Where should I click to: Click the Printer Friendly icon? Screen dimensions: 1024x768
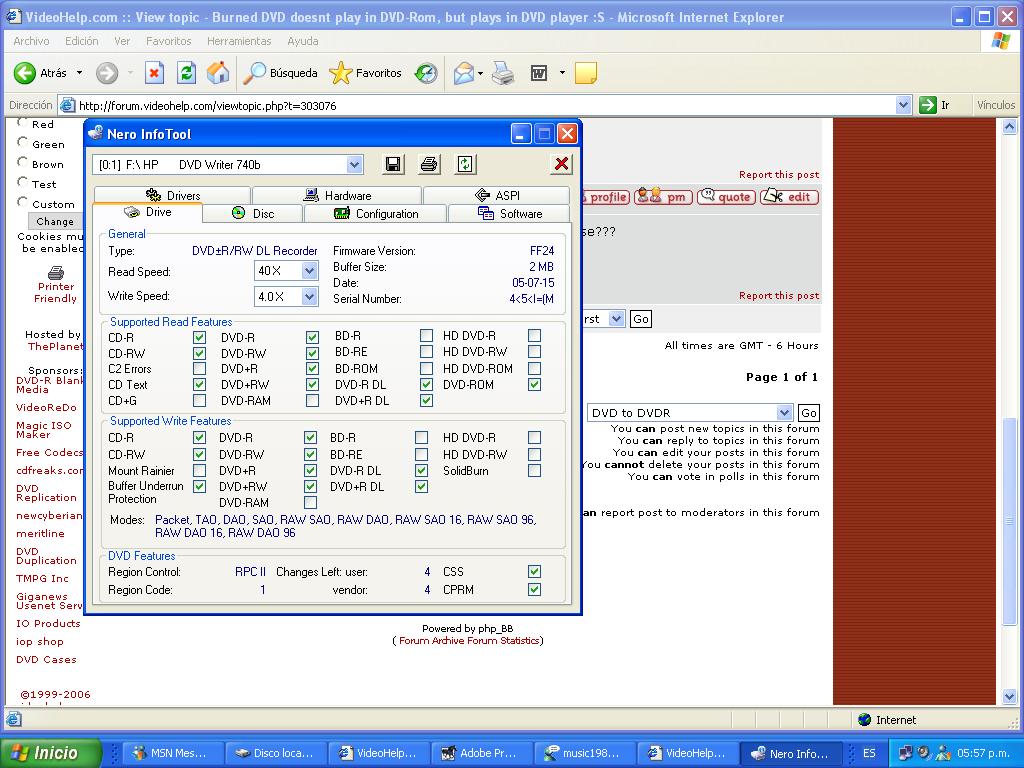56,272
